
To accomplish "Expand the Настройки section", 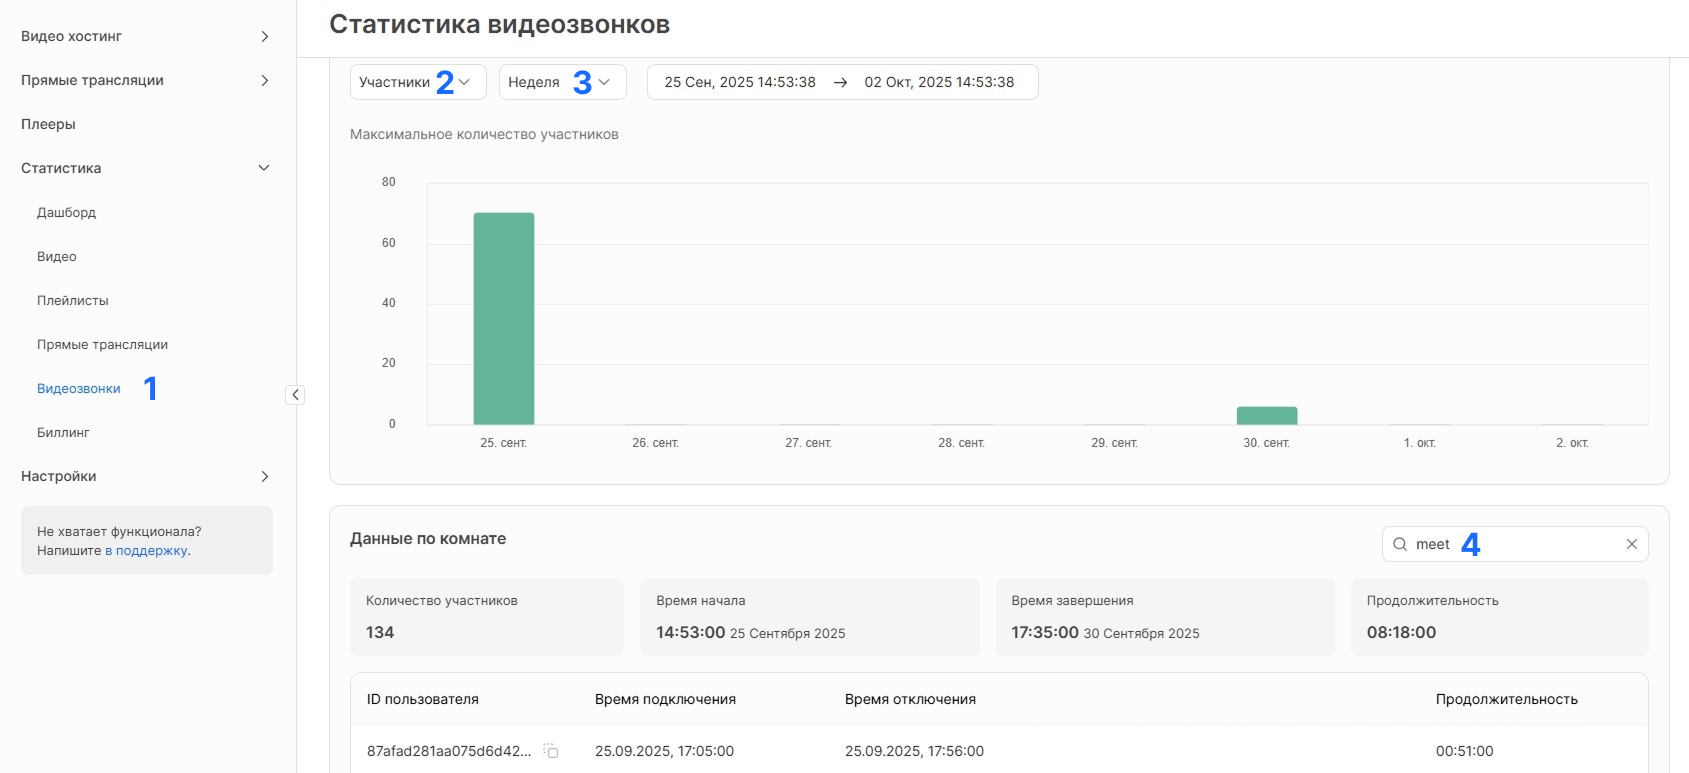I will click(264, 477).
